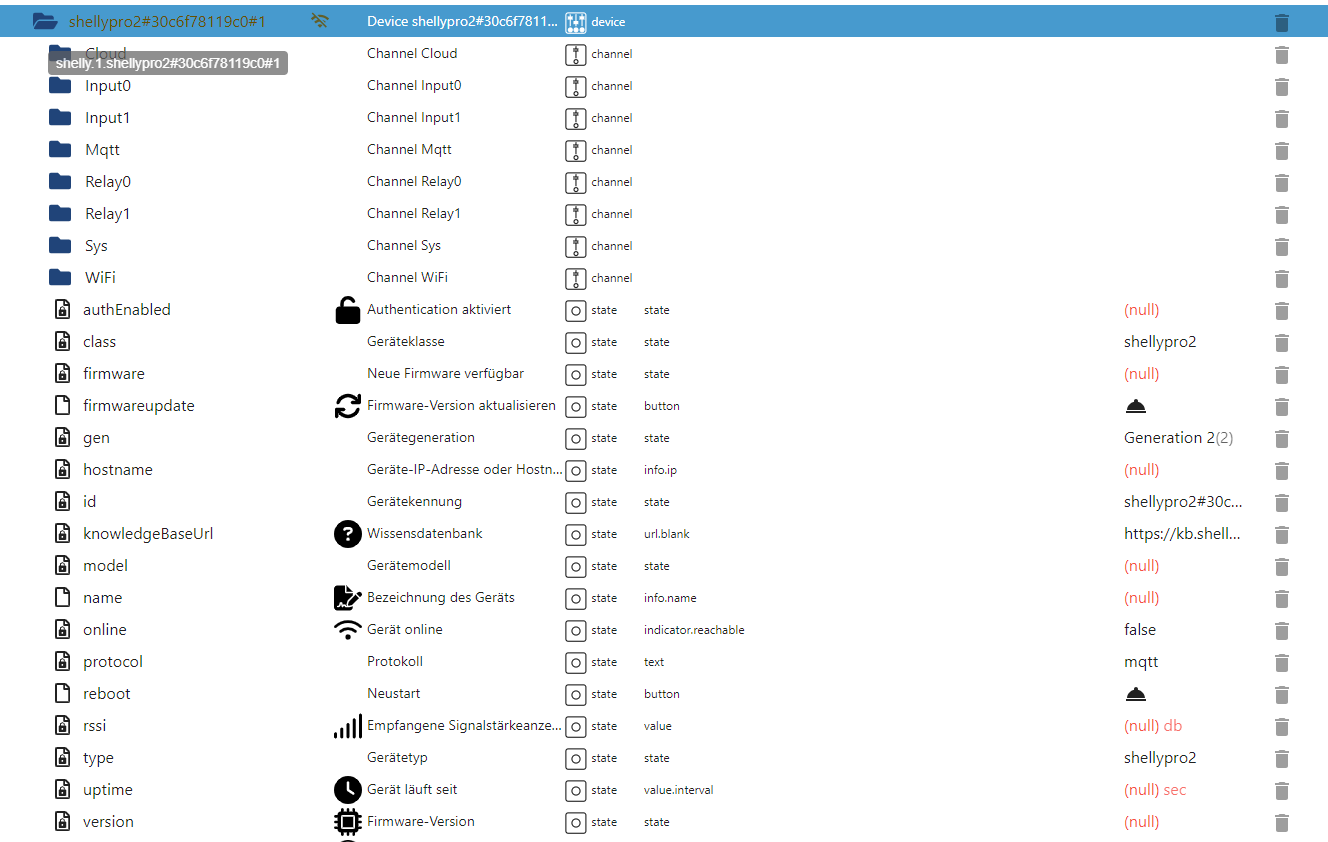Image resolution: width=1328 pixels, height=842 pixels.
Task: Collapse the shellypro2#30c6f78119c0#1 device folder
Action: (45, 21)
